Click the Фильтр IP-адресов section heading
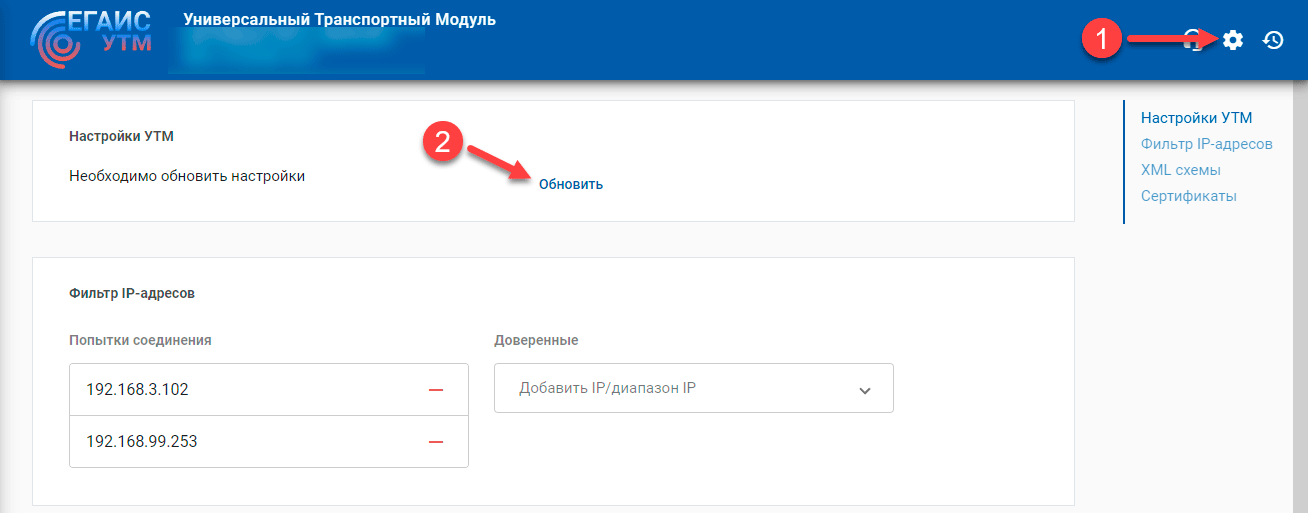The height and width of the screenshot is (513, 1308). tap(132, 294)
